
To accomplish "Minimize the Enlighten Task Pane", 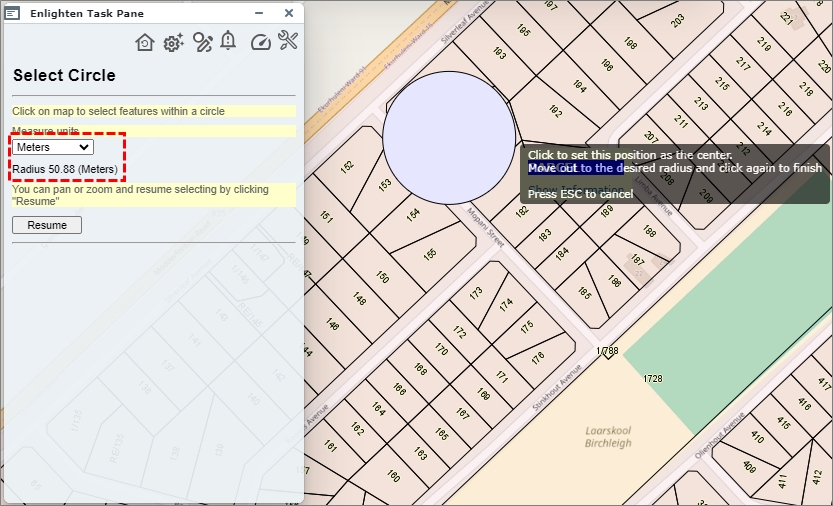I will pos(258,13).
